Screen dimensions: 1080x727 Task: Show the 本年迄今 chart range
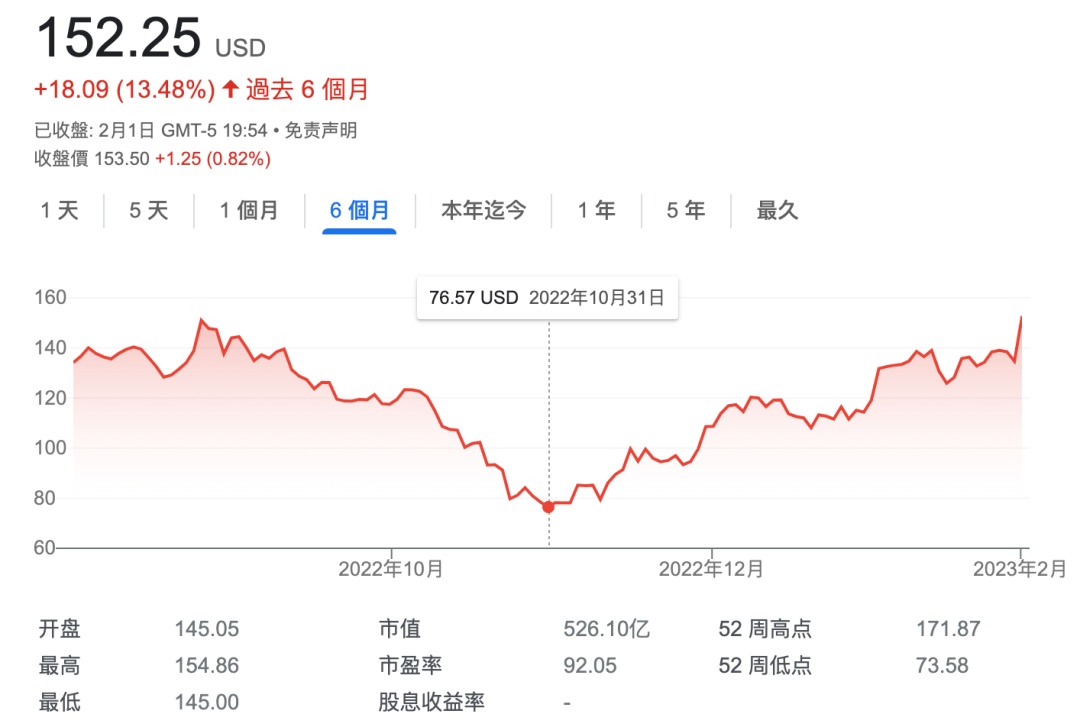483,211
